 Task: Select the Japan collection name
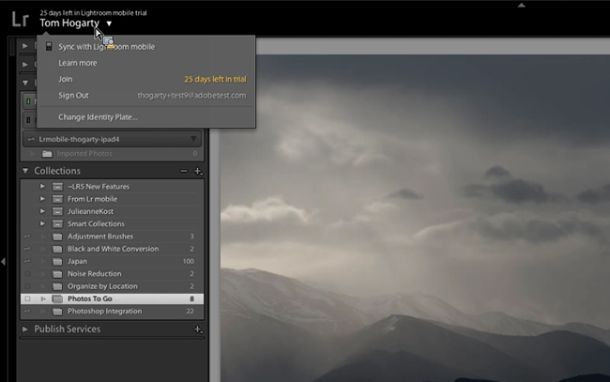pos(77,261)
